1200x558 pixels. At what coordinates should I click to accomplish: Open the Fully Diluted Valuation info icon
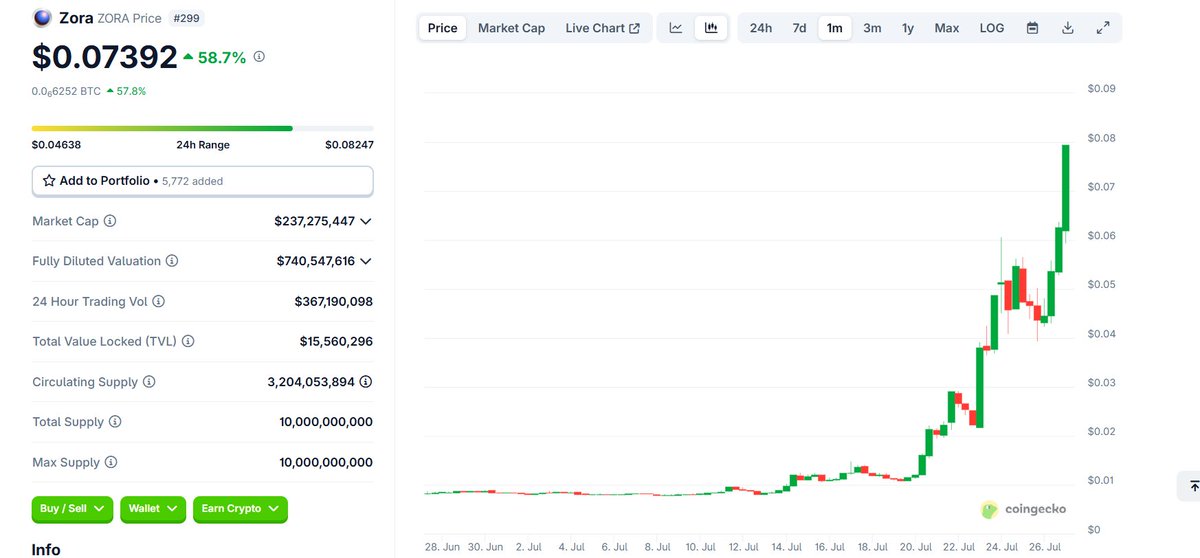(x=172, y=261)
